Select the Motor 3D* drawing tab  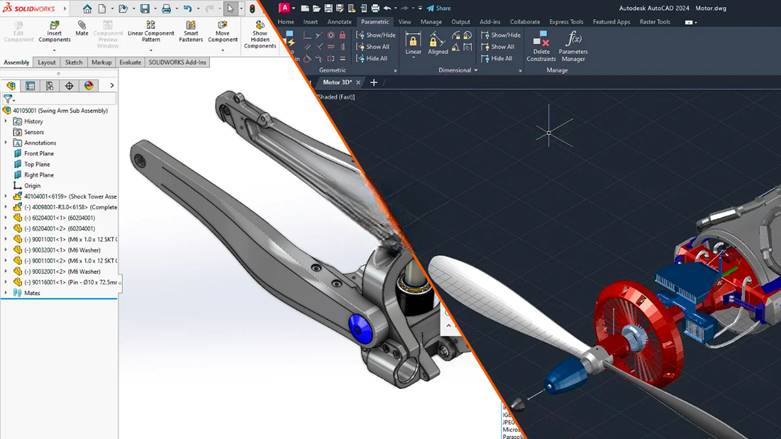click(337, 82)
